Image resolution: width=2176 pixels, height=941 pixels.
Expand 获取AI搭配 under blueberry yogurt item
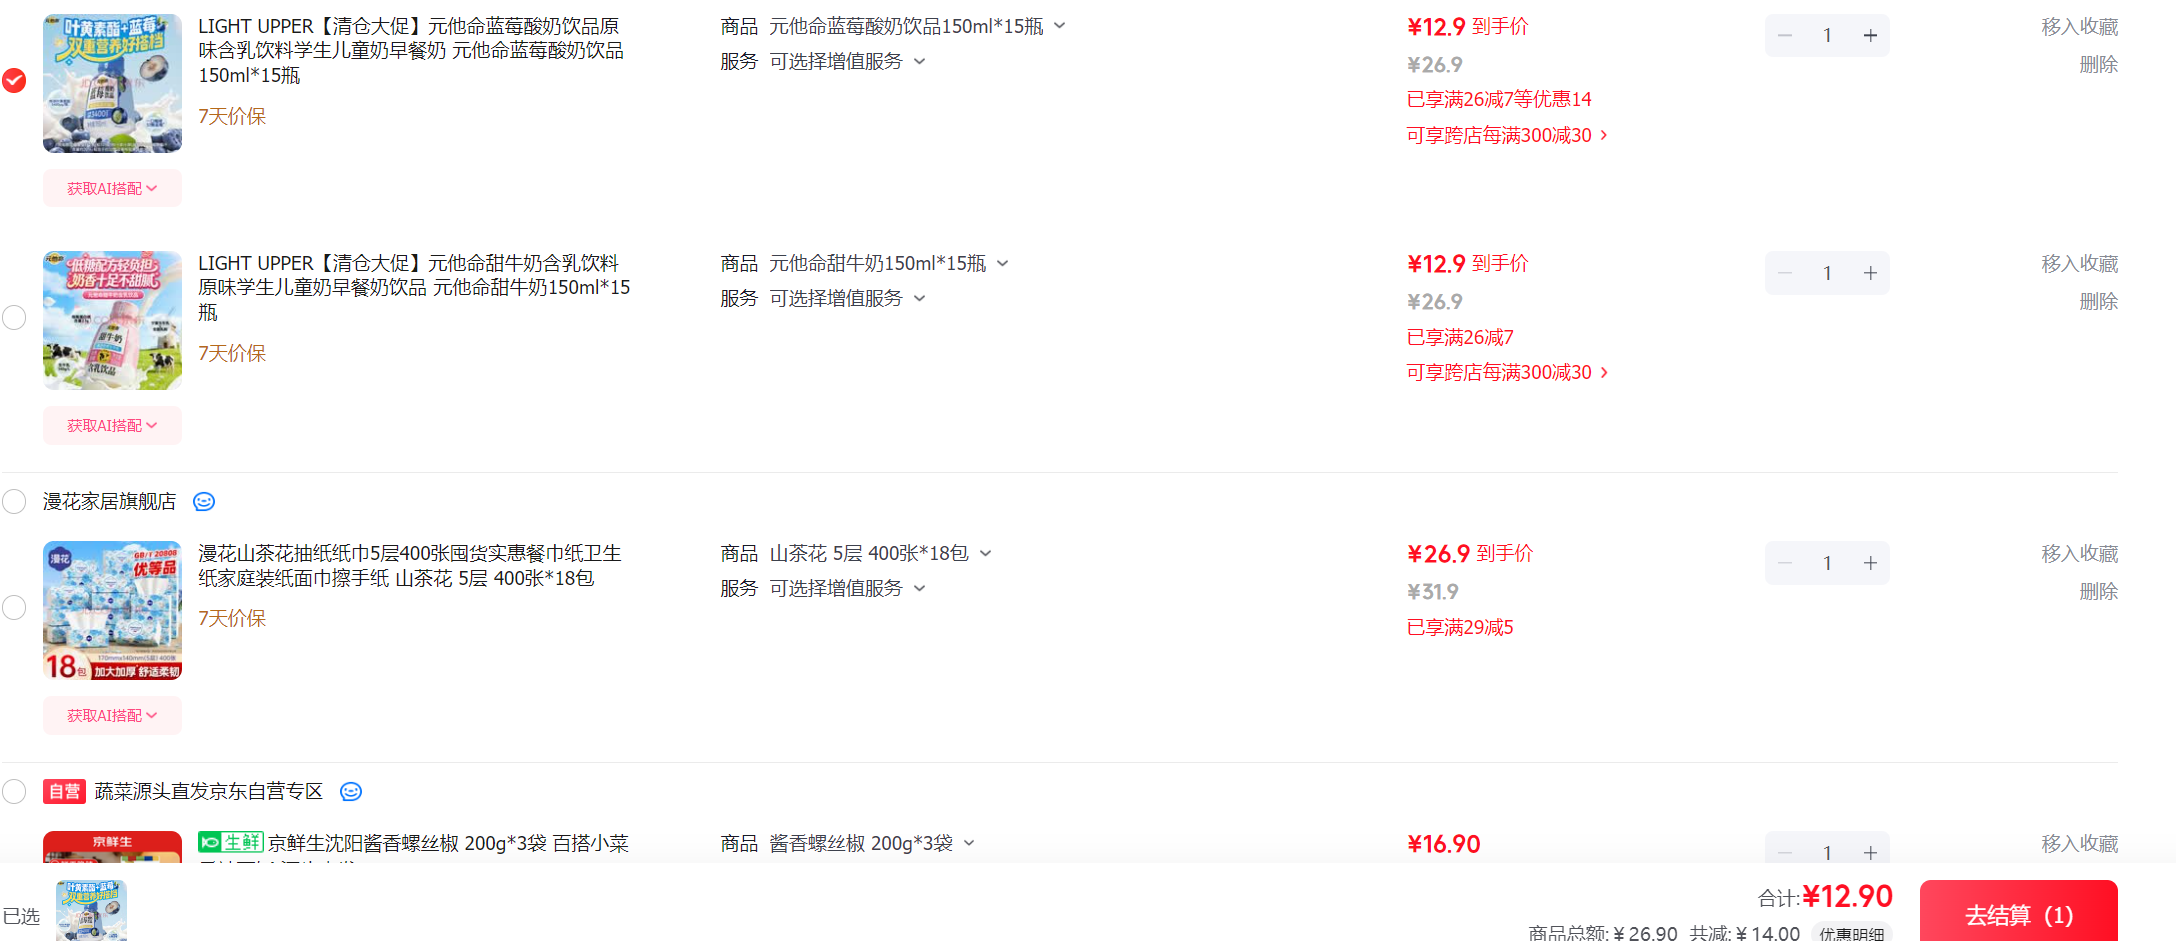(x=112, y=188)
